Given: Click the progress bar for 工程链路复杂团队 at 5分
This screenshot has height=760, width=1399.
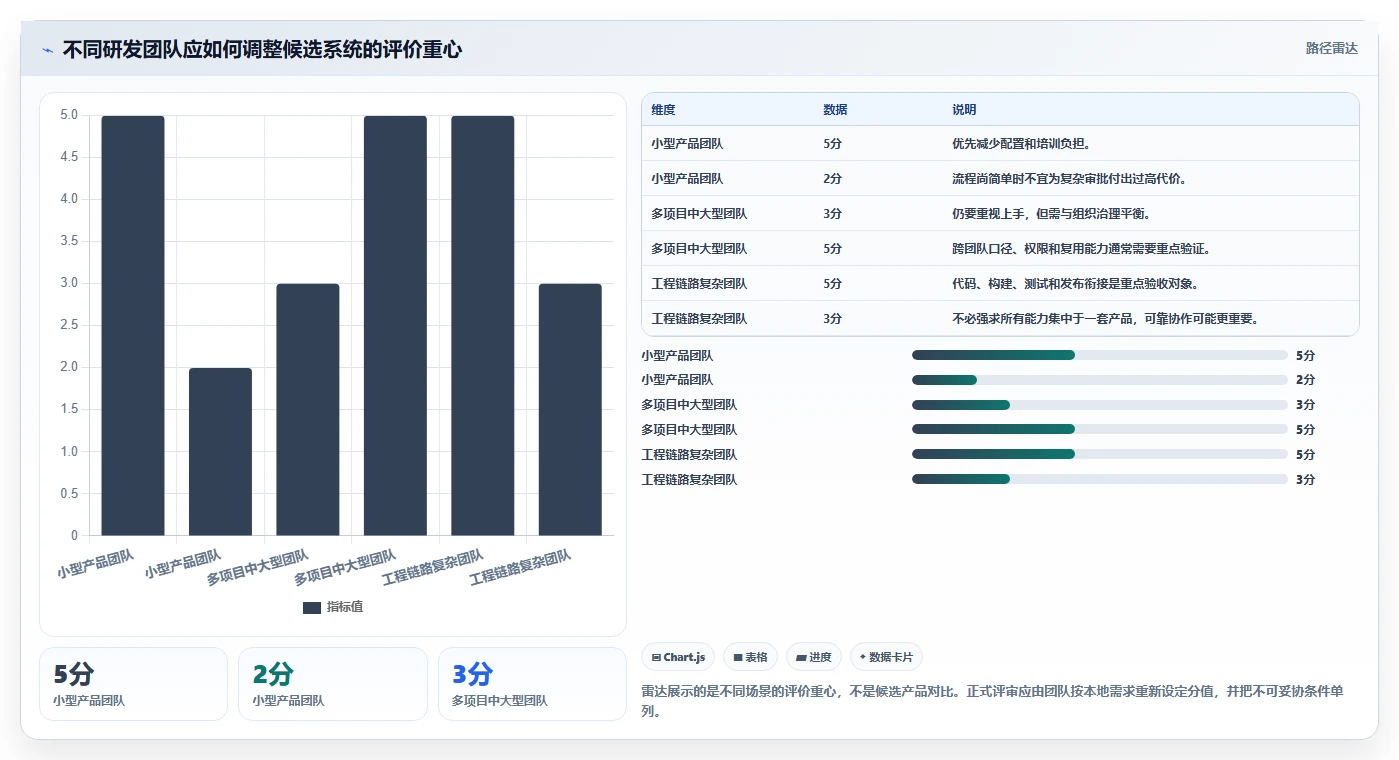Looking at the screenshot, I should click(1099, 455).
